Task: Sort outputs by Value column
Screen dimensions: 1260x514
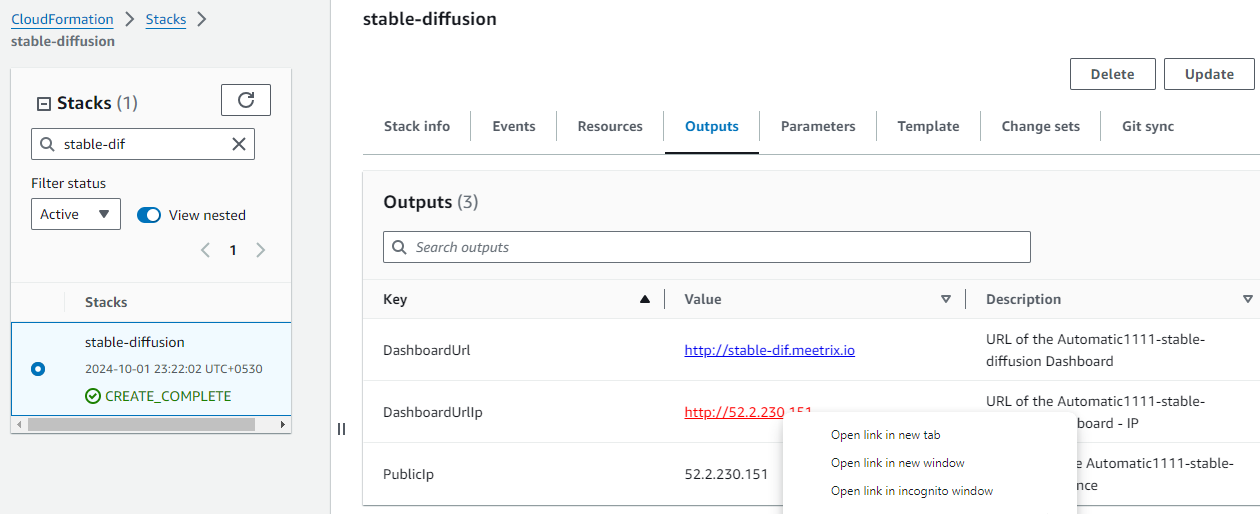Action: (x=946, y=299)
